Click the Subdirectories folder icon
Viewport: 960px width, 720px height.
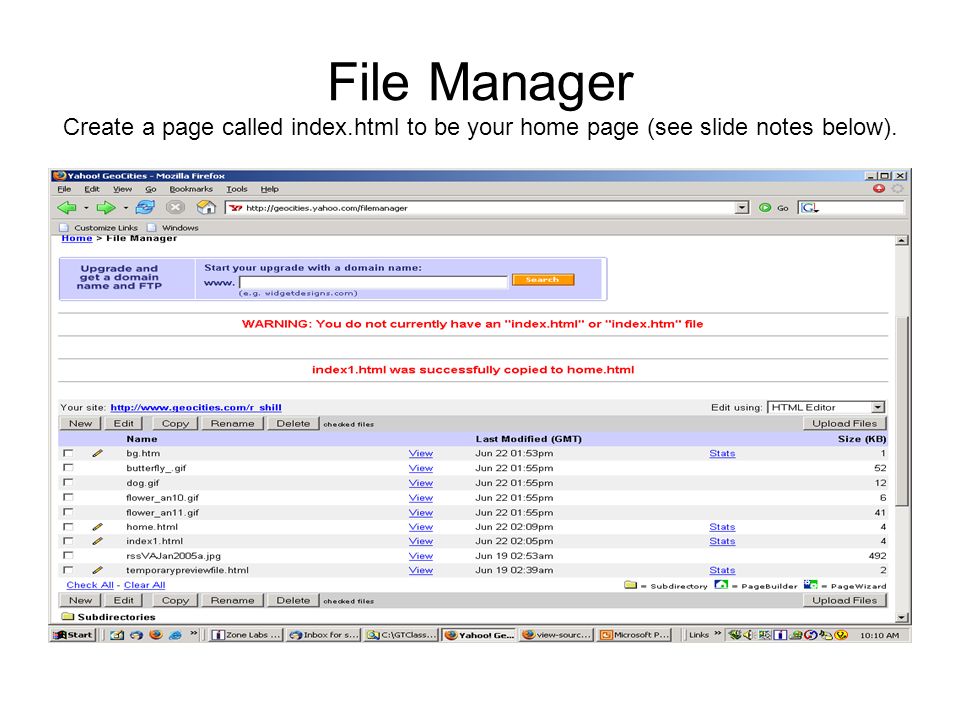coord(68,617)
